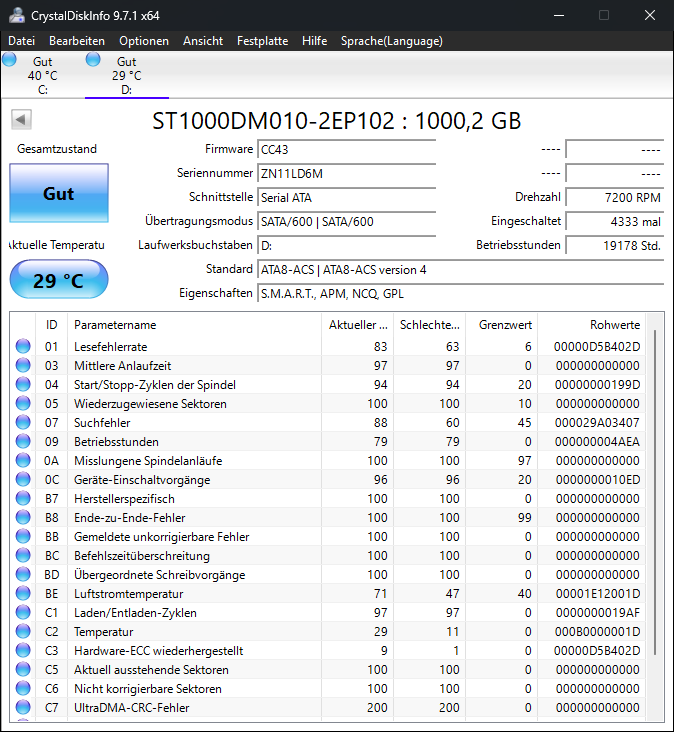Click status icon for Hardware-ECC wiederhergestellt row
The image size is (674, 732).
23,651
